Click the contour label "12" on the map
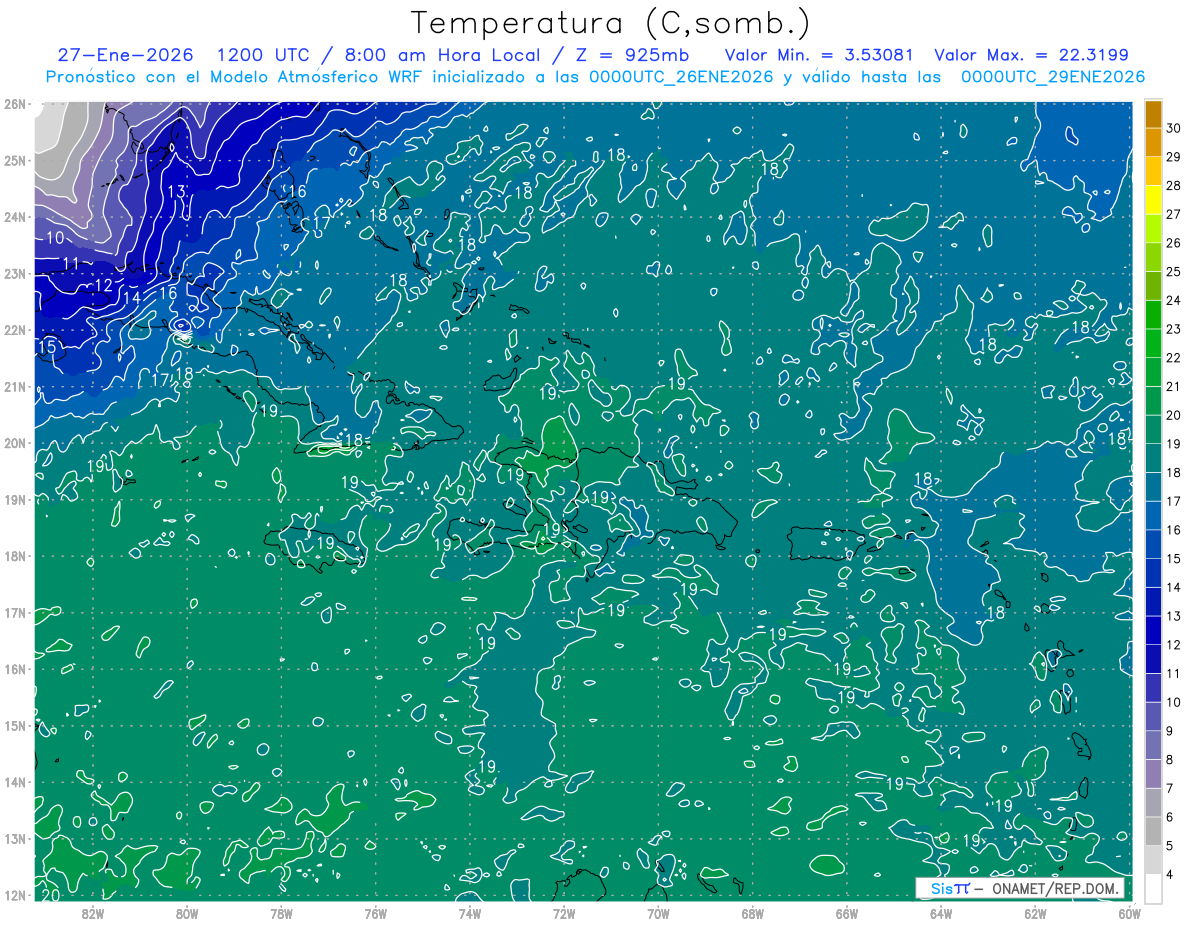Image resolution: width=1200 pixels, height=927 pixels. click(103, 286)
